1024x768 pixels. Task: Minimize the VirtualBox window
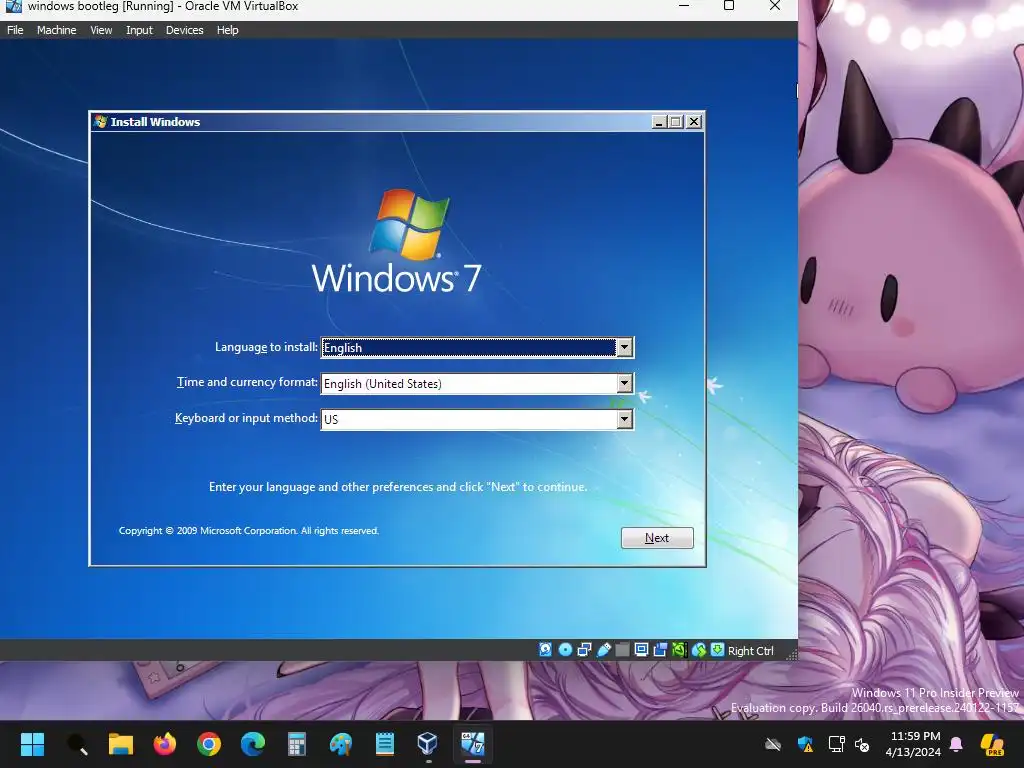click(684, 6)
